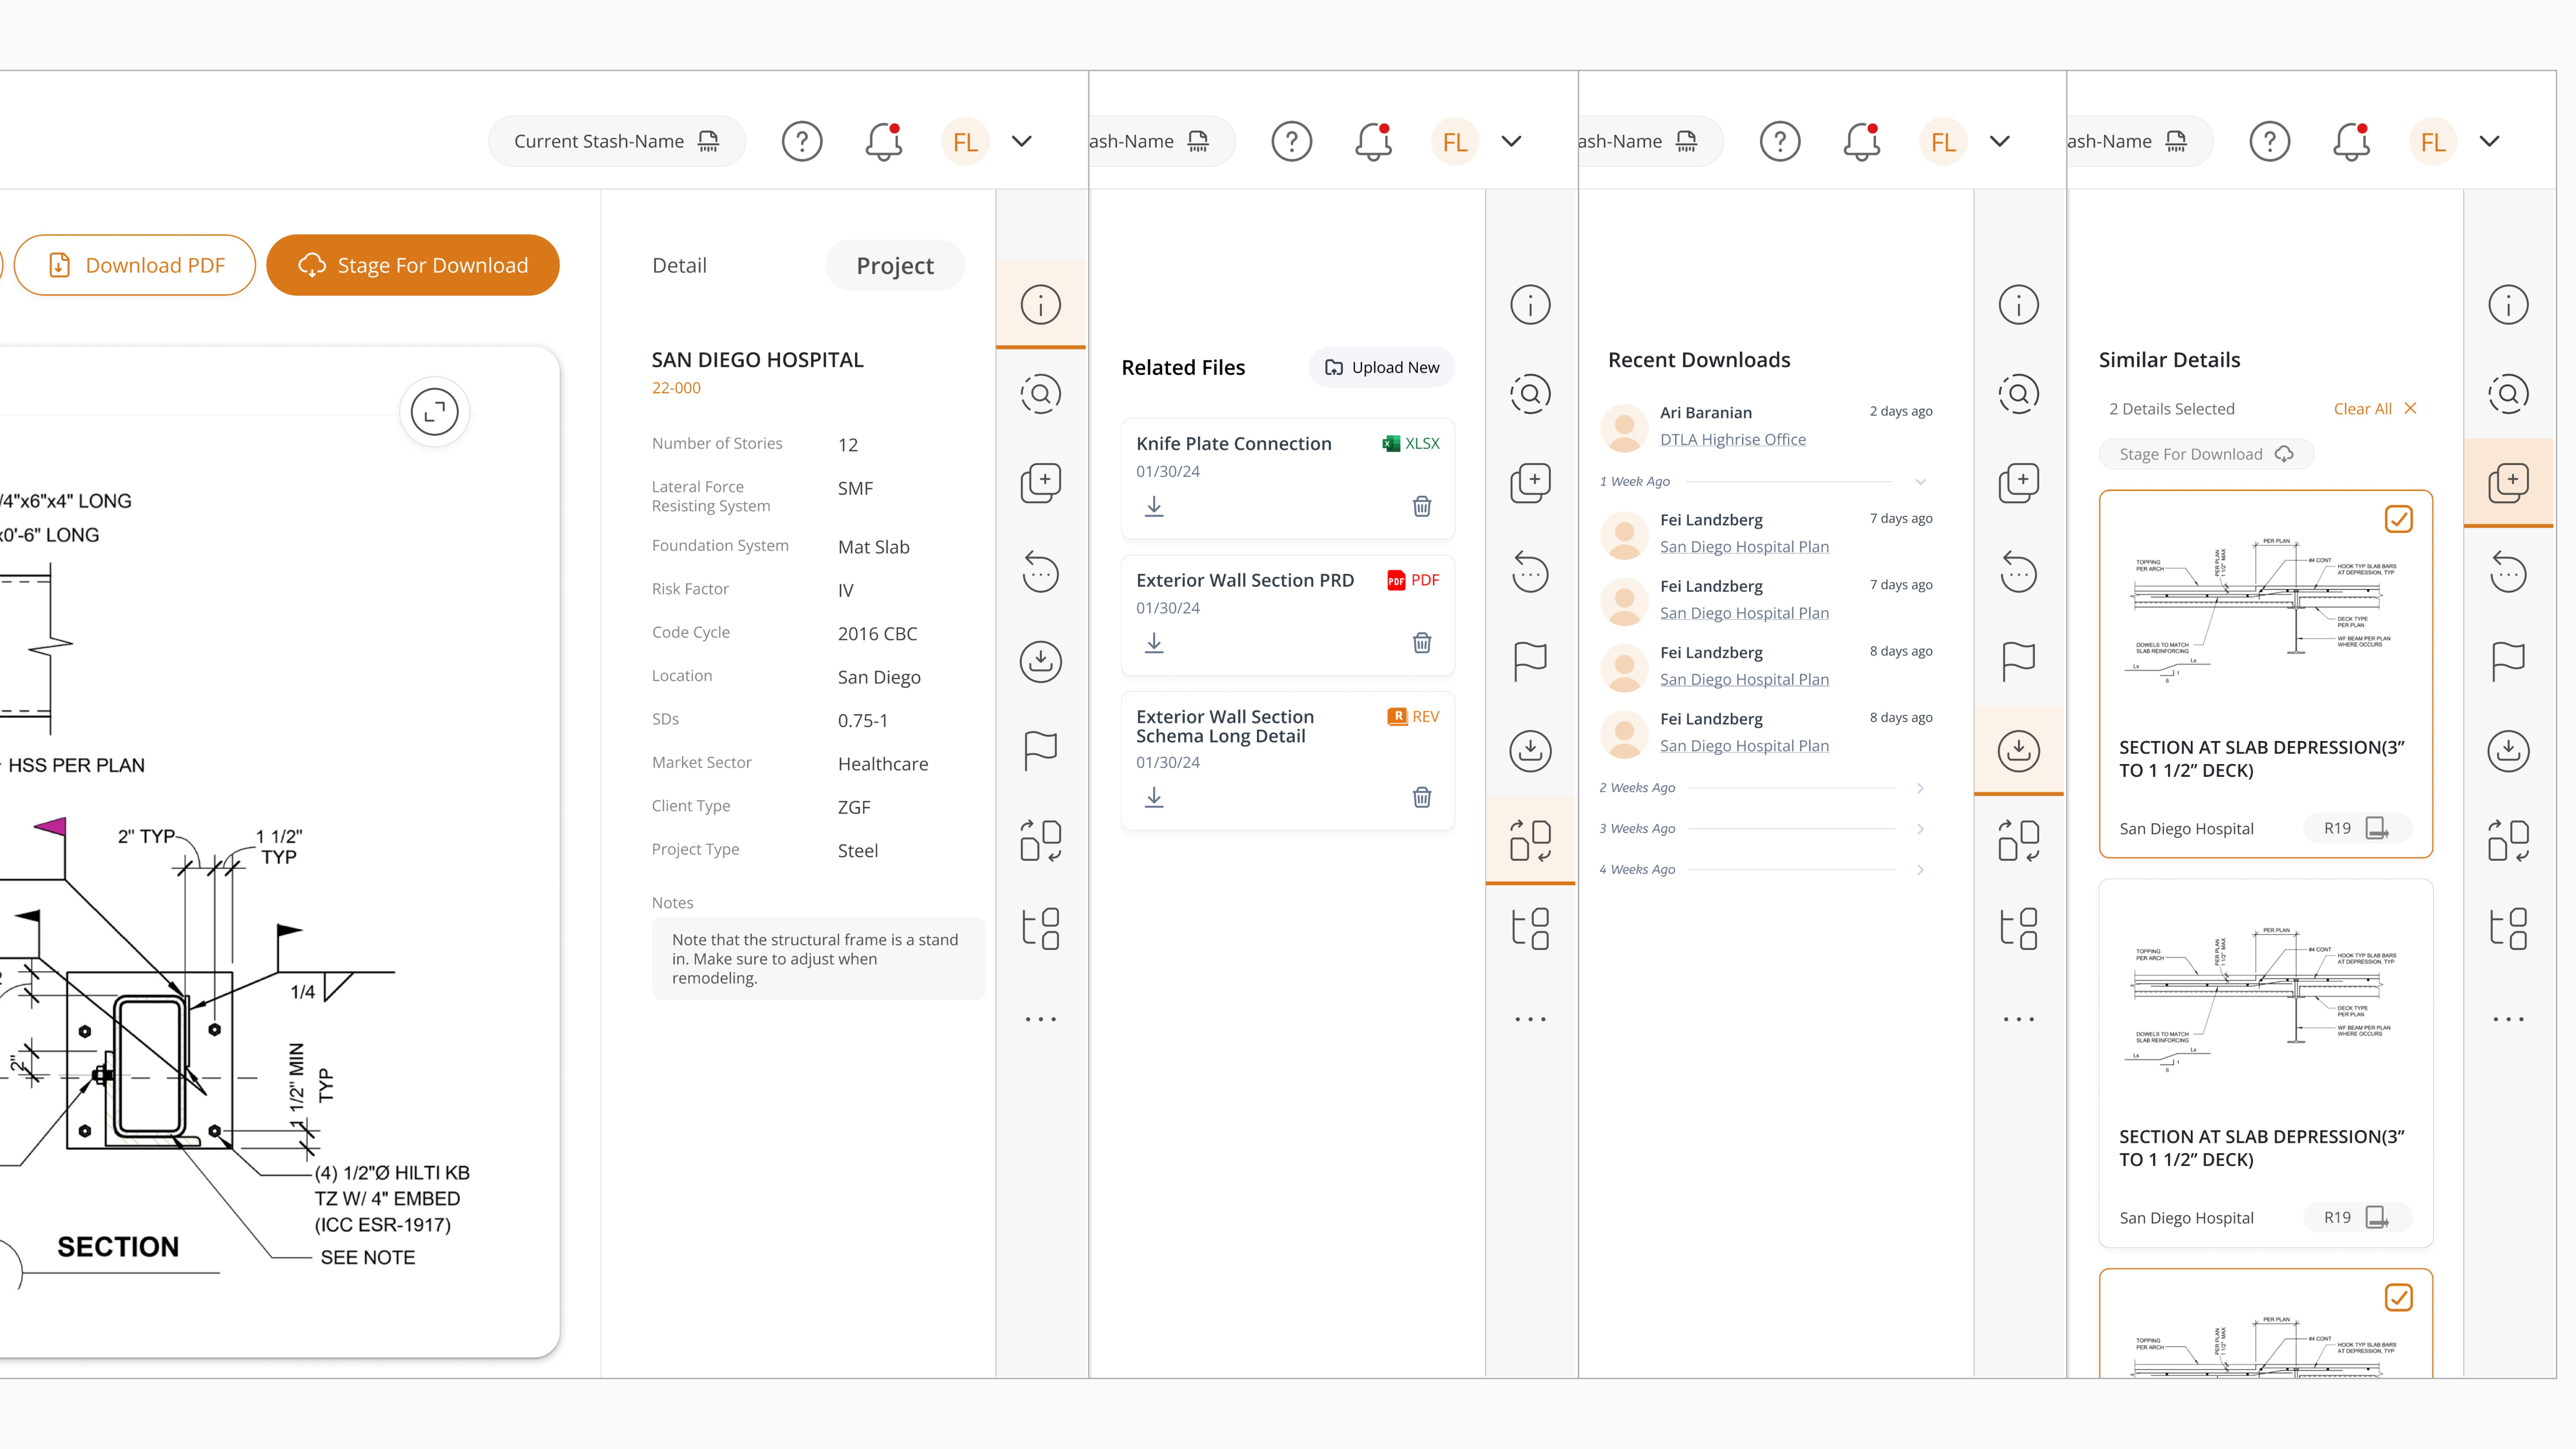Click the Current Stash-Name button
The image size is (2576, 1449).
tap(617, 141)
